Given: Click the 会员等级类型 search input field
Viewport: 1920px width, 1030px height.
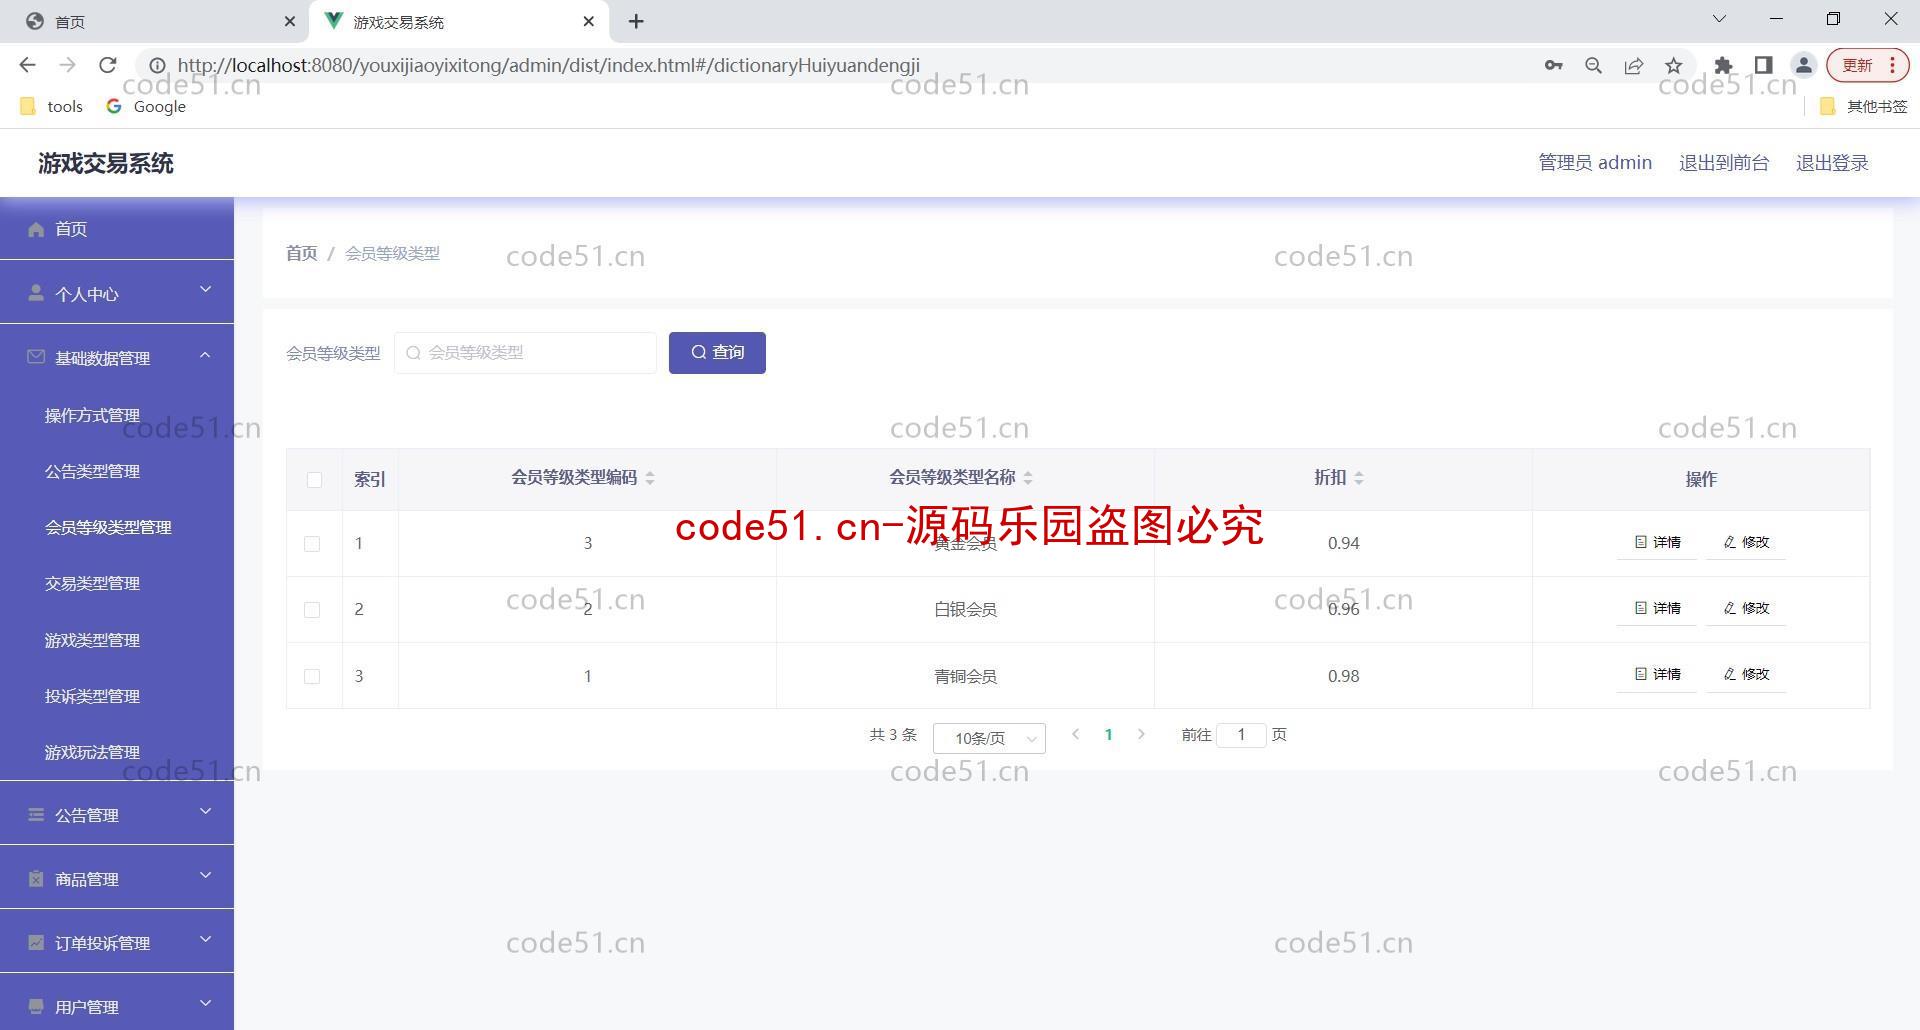Looking at the screenshot, I should 525,353.
